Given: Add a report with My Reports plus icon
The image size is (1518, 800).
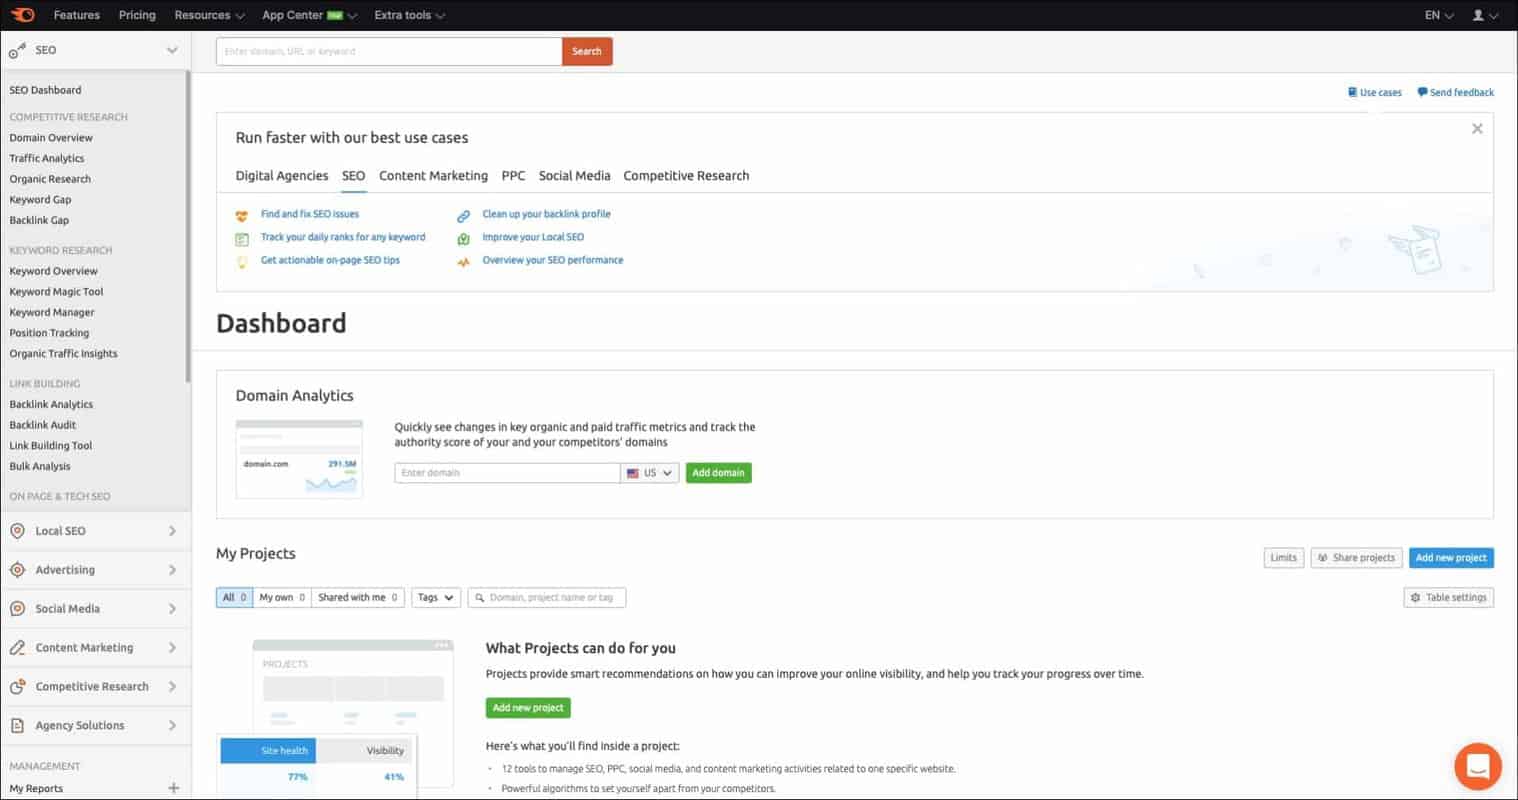Looking at the screenshot, I should pos(174,788).
